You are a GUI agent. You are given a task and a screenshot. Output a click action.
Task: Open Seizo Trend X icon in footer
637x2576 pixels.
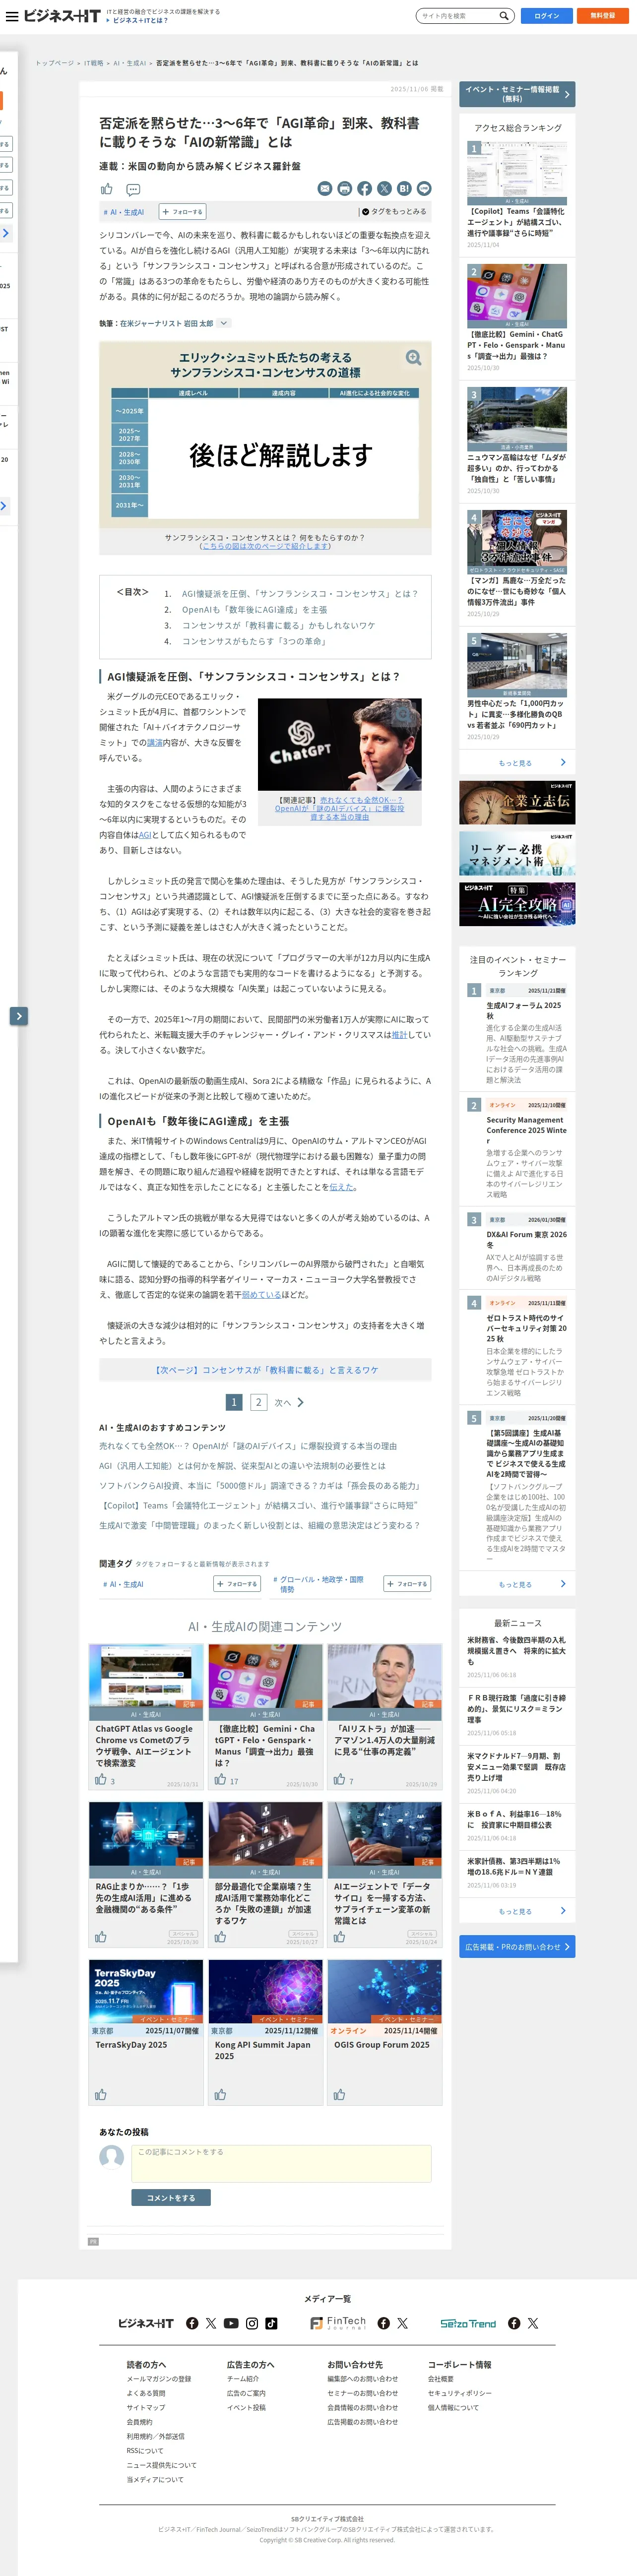tap(533, 2323)
